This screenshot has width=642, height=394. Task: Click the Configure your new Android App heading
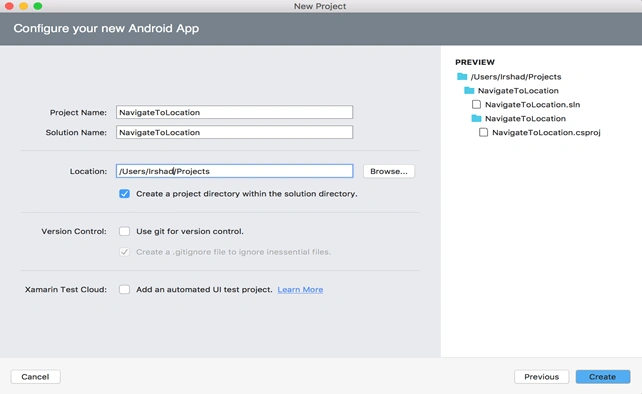click(x=106, y=28)
